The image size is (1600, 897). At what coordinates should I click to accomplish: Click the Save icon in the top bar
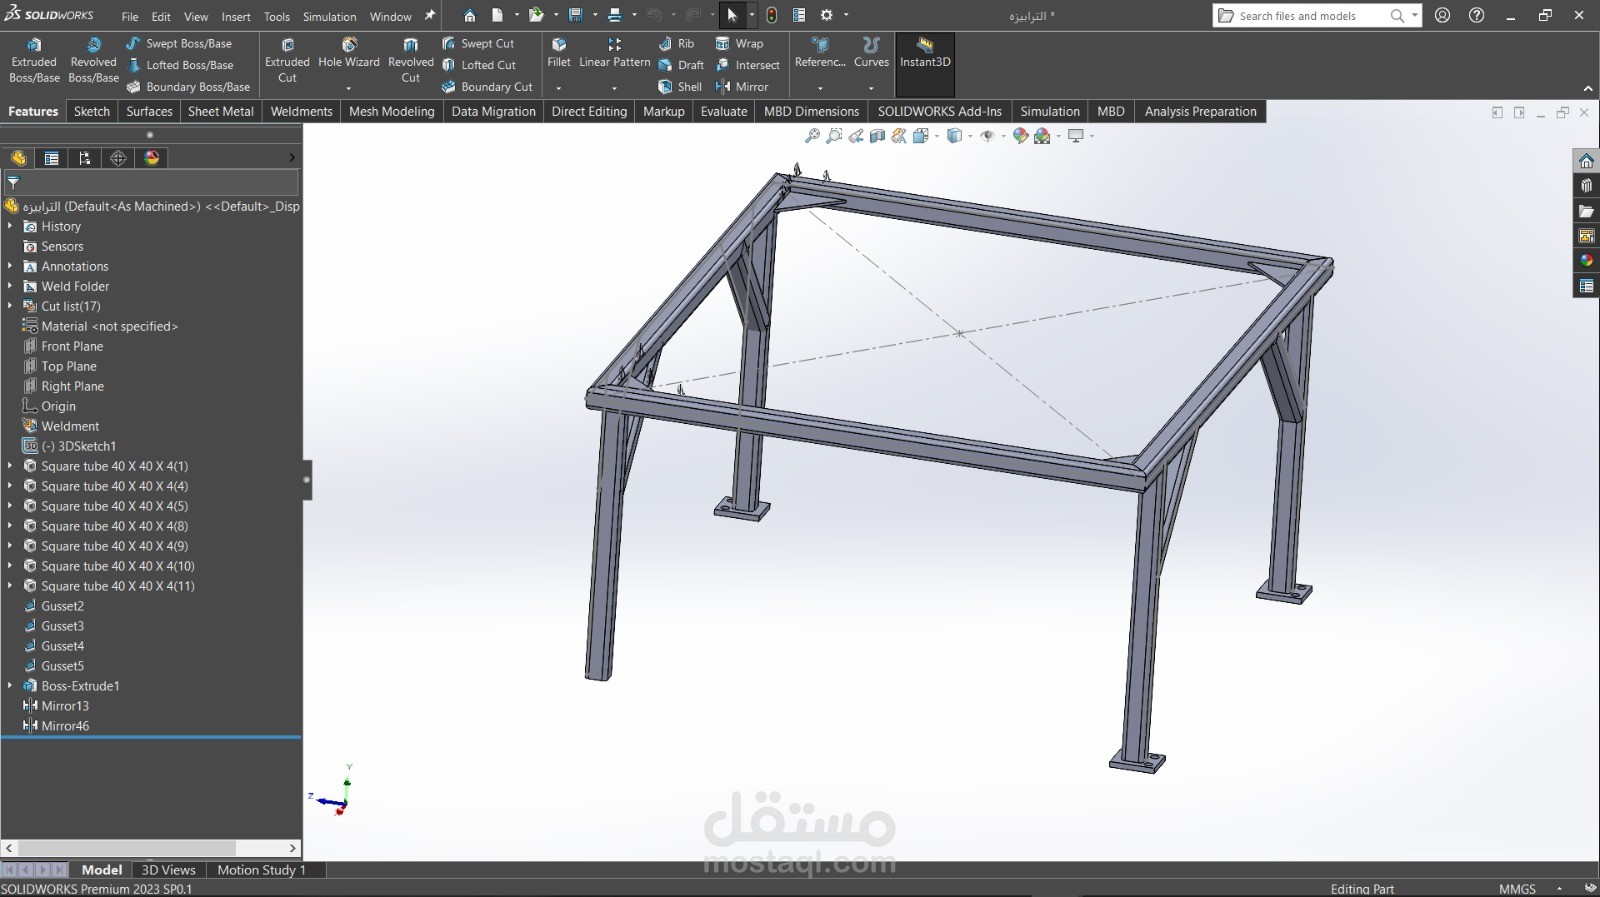pos(575,15)
